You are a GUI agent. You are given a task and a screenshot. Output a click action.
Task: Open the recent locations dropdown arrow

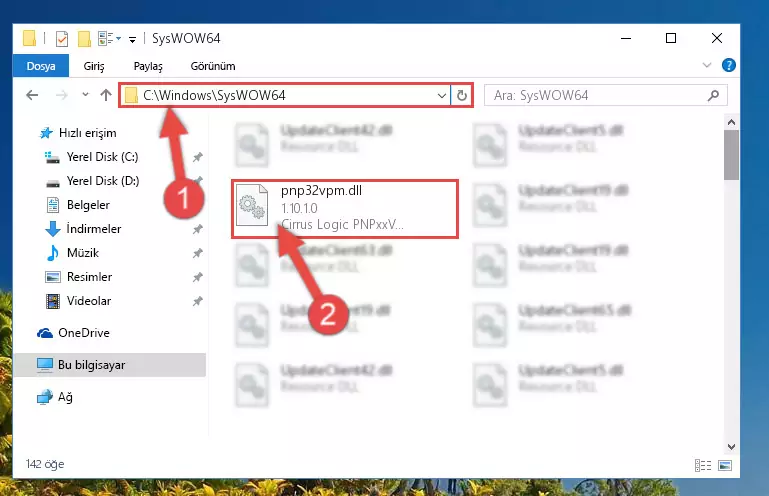[85, 94]
